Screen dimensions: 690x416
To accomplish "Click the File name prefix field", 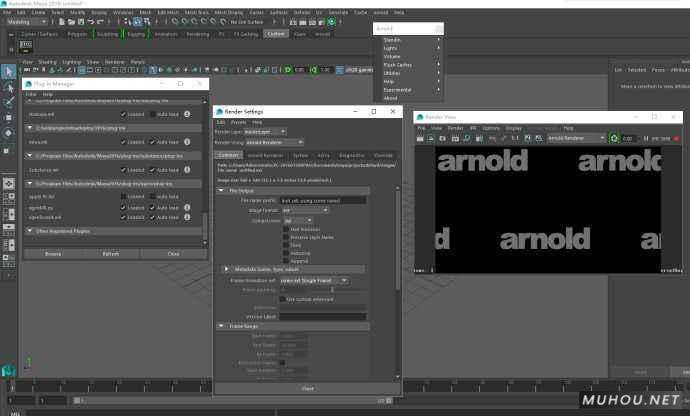I will [x=323, y=201].
